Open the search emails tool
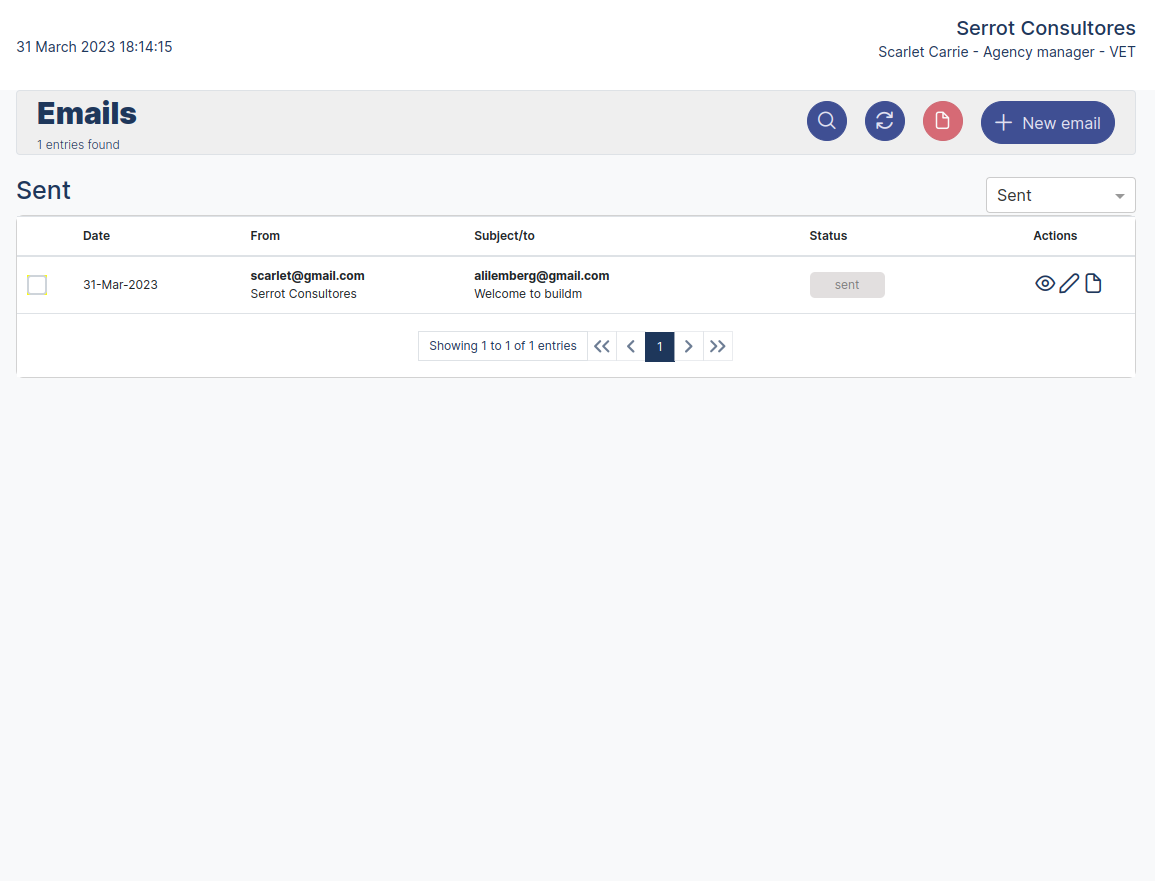1155x881 pixels. tap(826, 120)
